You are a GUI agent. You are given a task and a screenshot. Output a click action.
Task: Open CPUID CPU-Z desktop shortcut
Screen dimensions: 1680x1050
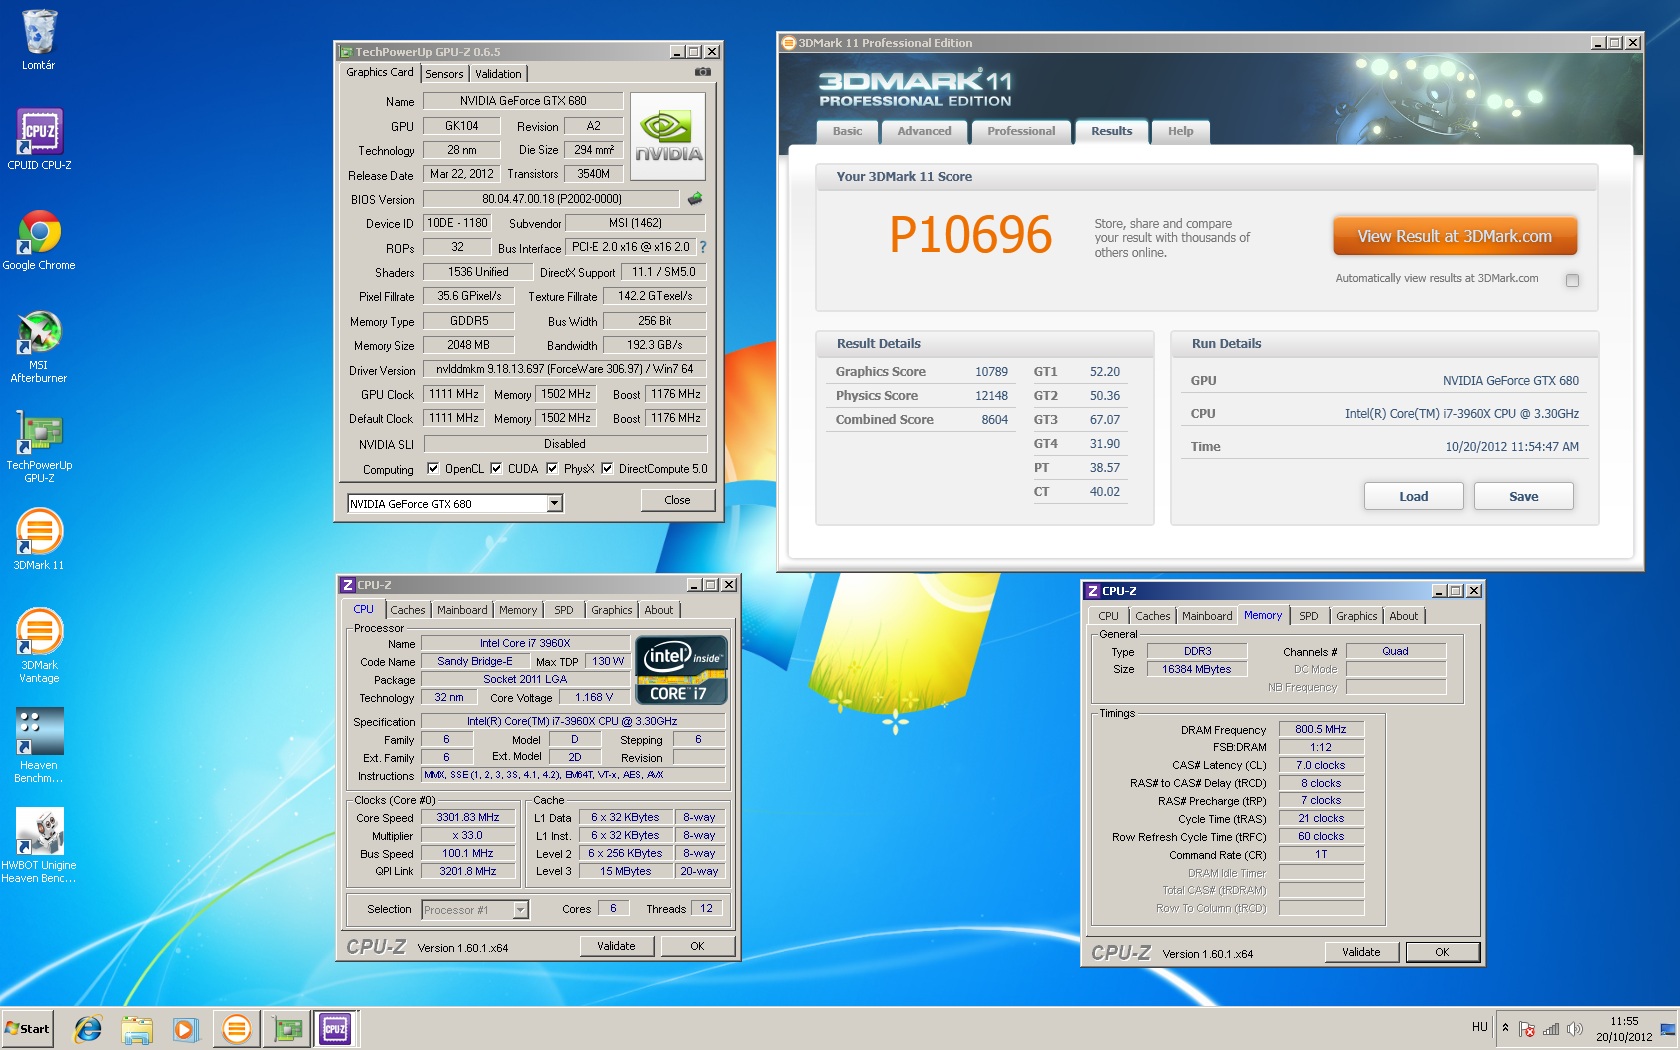click(39, 139)
